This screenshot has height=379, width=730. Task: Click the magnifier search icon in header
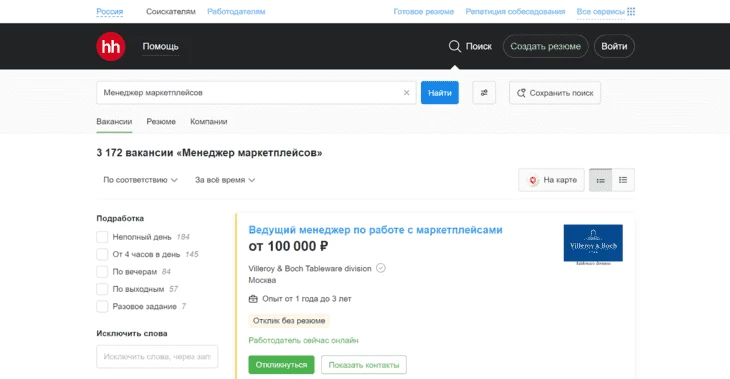[x=454, y=46]
